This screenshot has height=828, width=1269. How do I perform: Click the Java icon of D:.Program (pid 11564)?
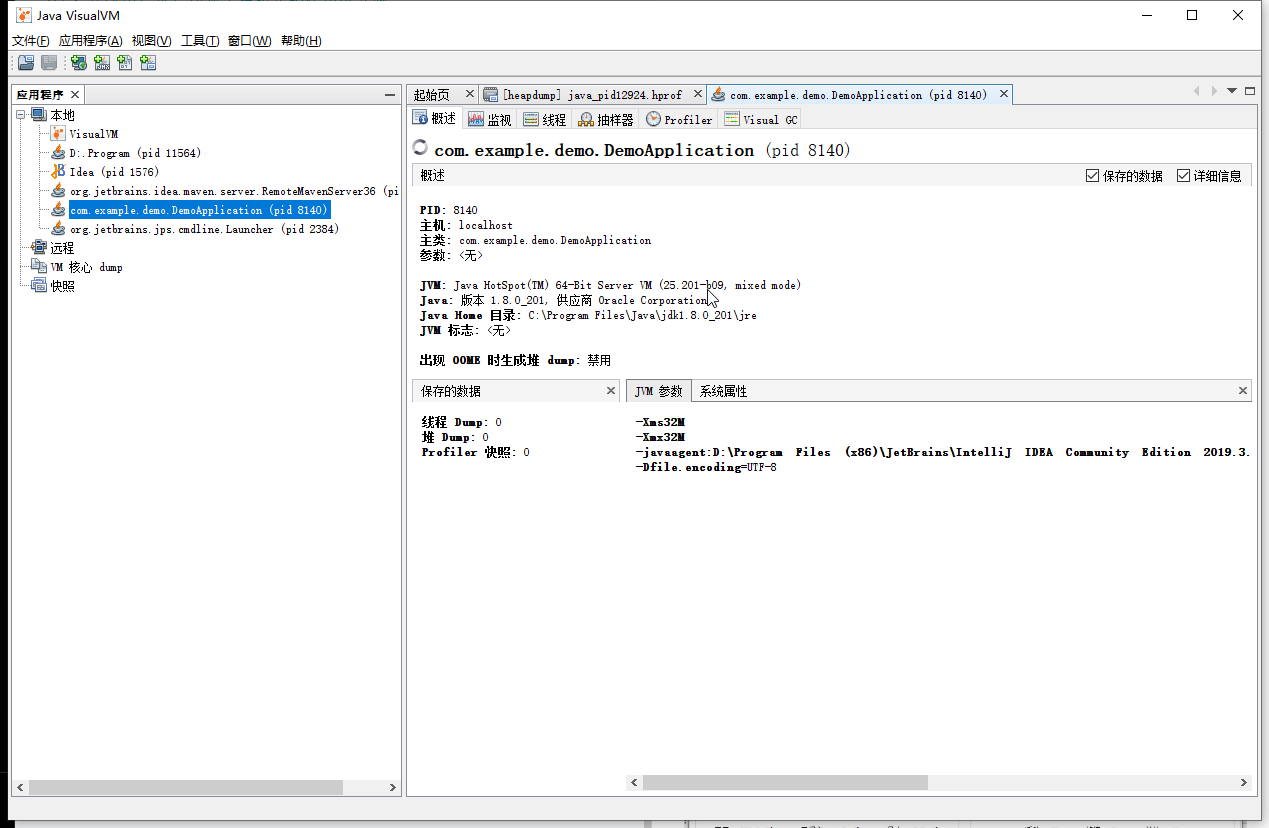(58, 153)
